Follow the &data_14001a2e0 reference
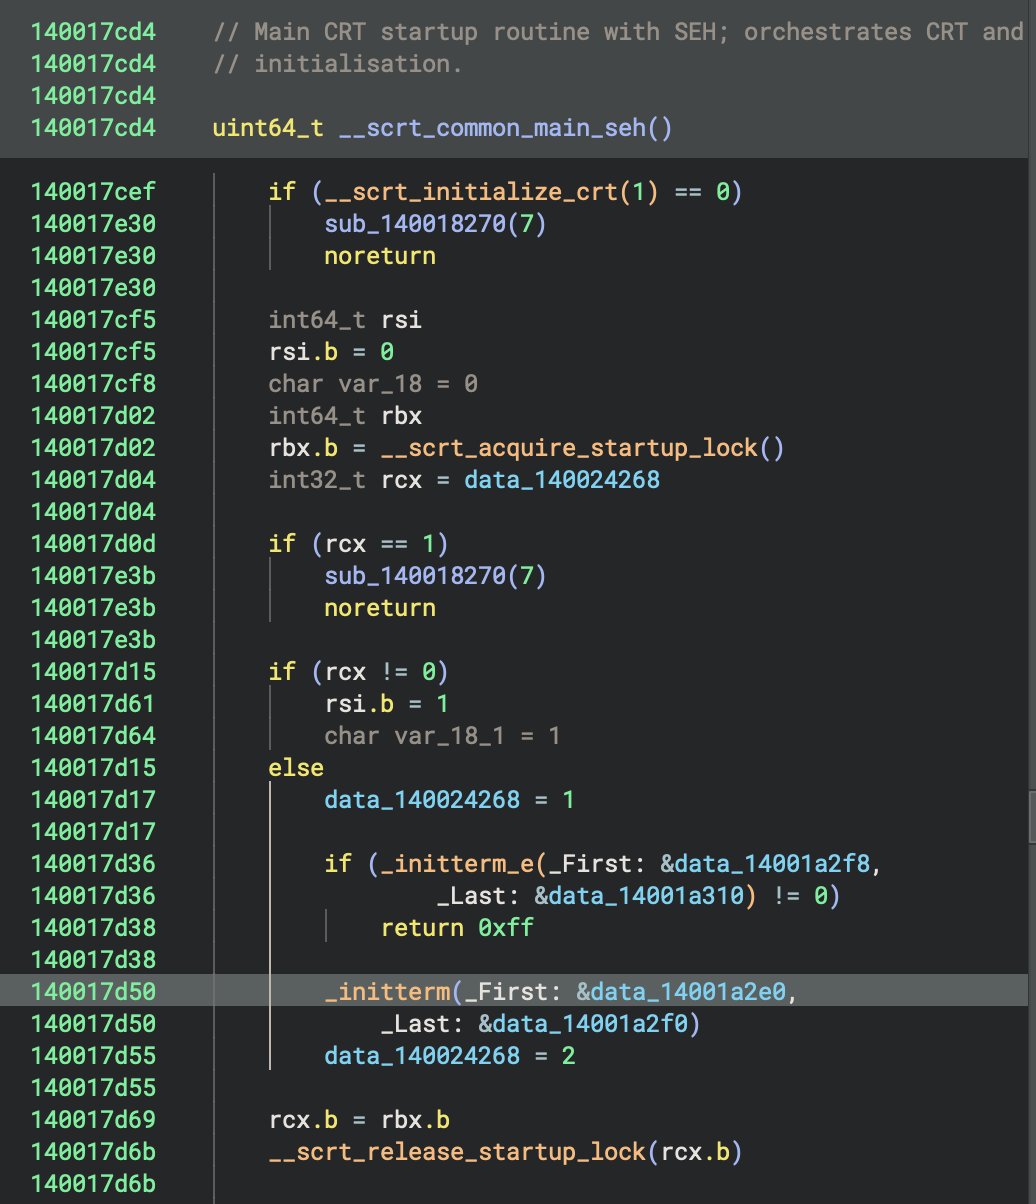 point(686,991)
